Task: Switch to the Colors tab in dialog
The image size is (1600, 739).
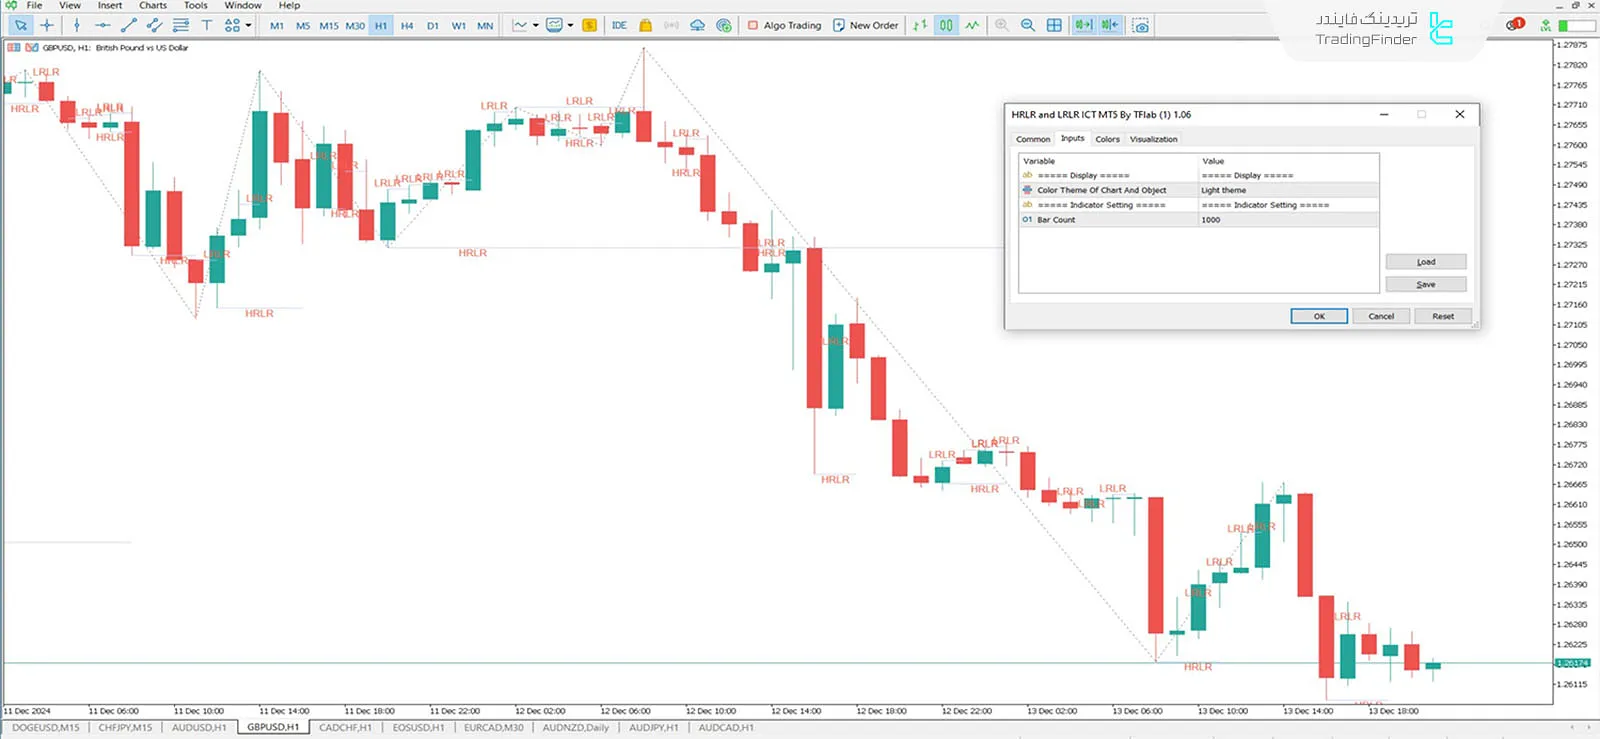Action: [1107, 139]
